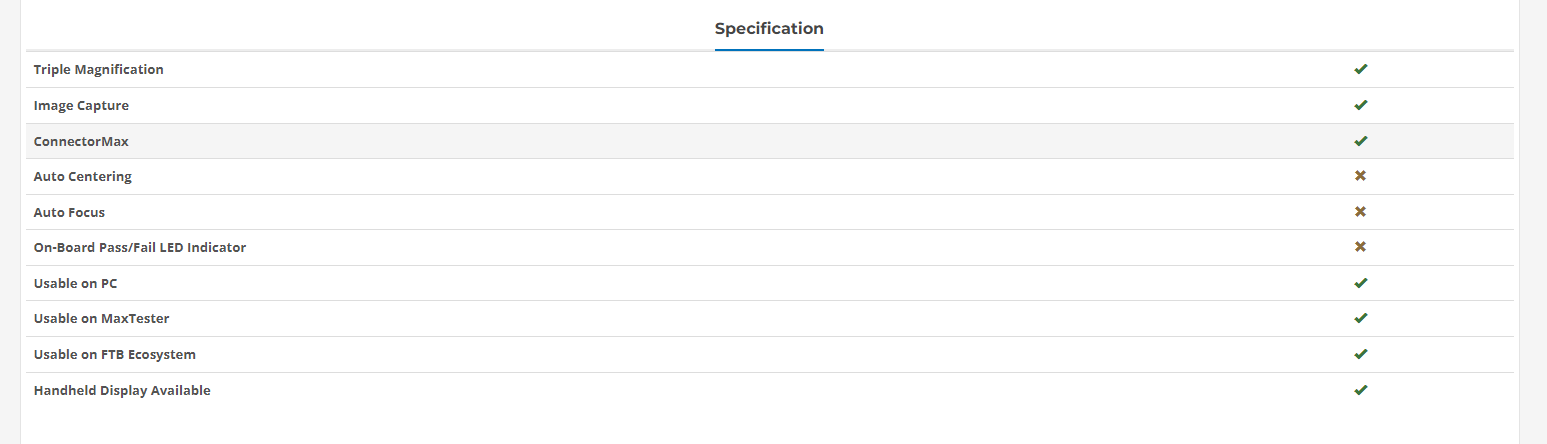Click the X icon for Pass/Fail LED Indicator
The image size is (1547, 444).
pyautogui.click(x=1360, y=247)
